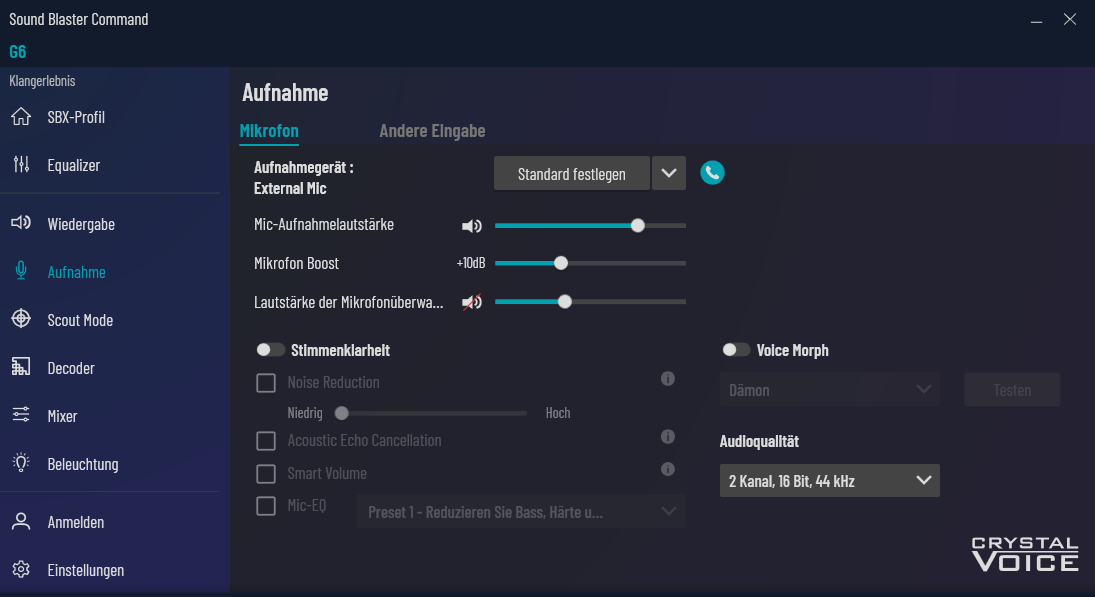
Task: Toggle the Voice Morph switch
Action: pos(735,349)
